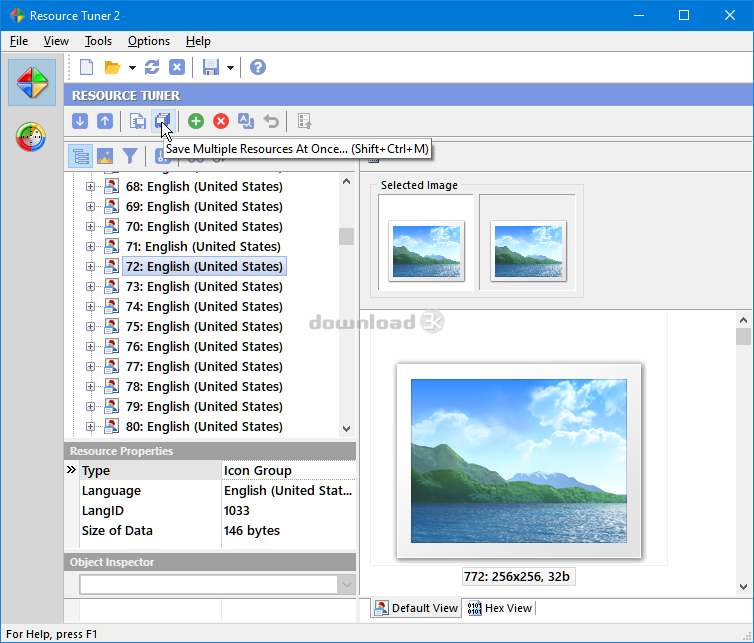Select tree item 79: English (United States)
This screenshot has height=643, width=754.
tap(204, 407)
